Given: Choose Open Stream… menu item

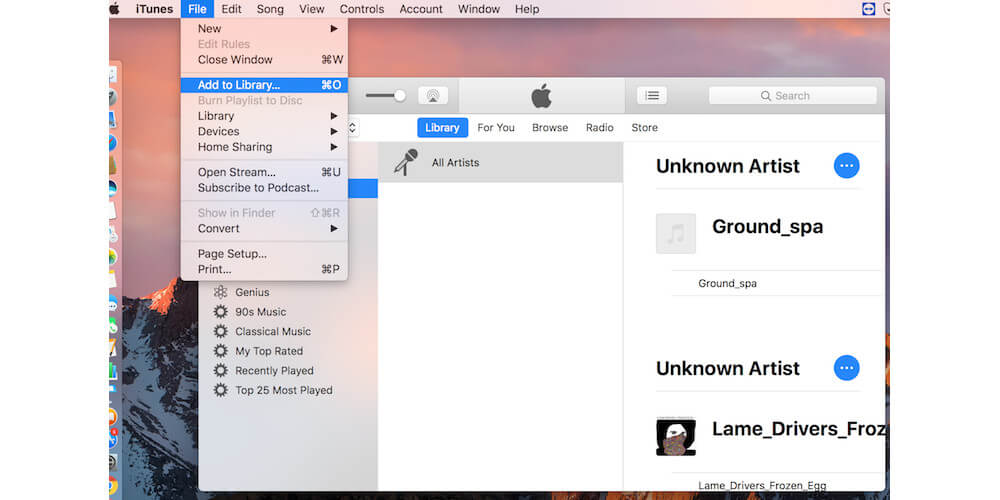Looking at the screenshot, I should click(264, 172).
